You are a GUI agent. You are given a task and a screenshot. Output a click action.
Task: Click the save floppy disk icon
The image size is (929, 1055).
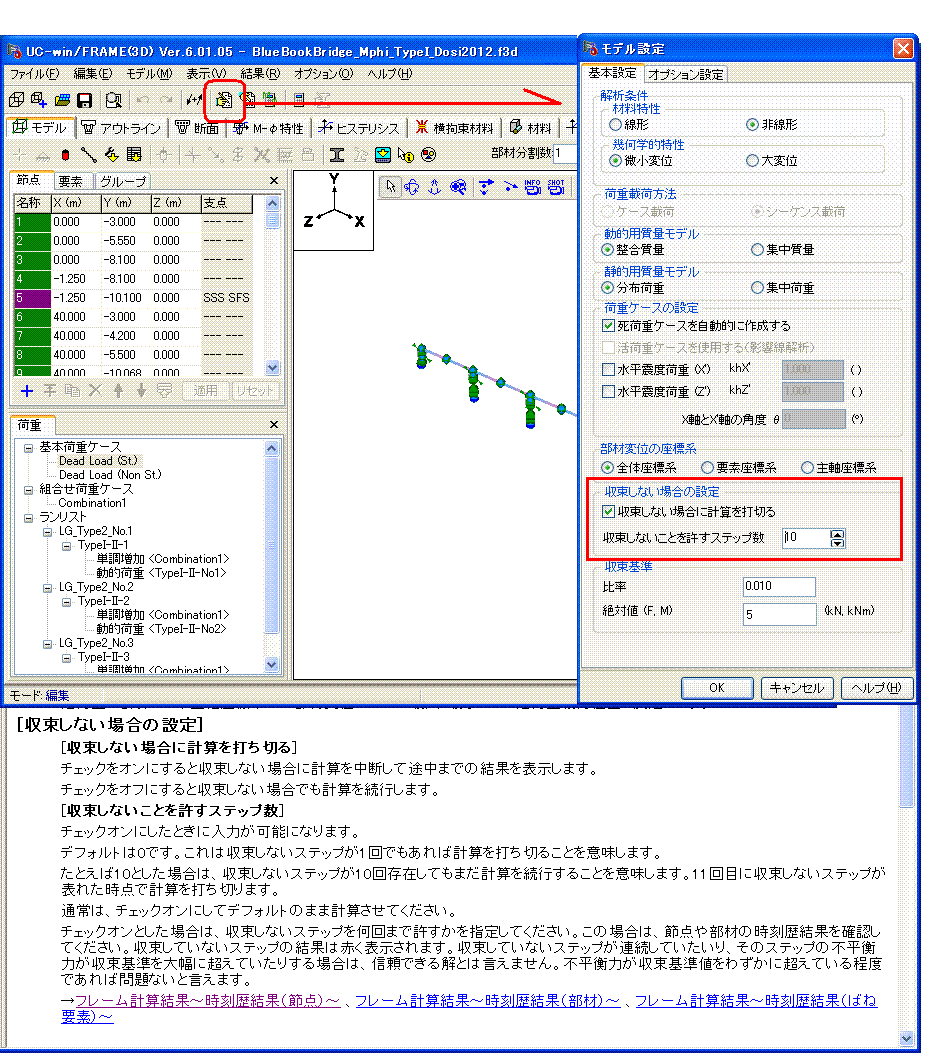85,100
